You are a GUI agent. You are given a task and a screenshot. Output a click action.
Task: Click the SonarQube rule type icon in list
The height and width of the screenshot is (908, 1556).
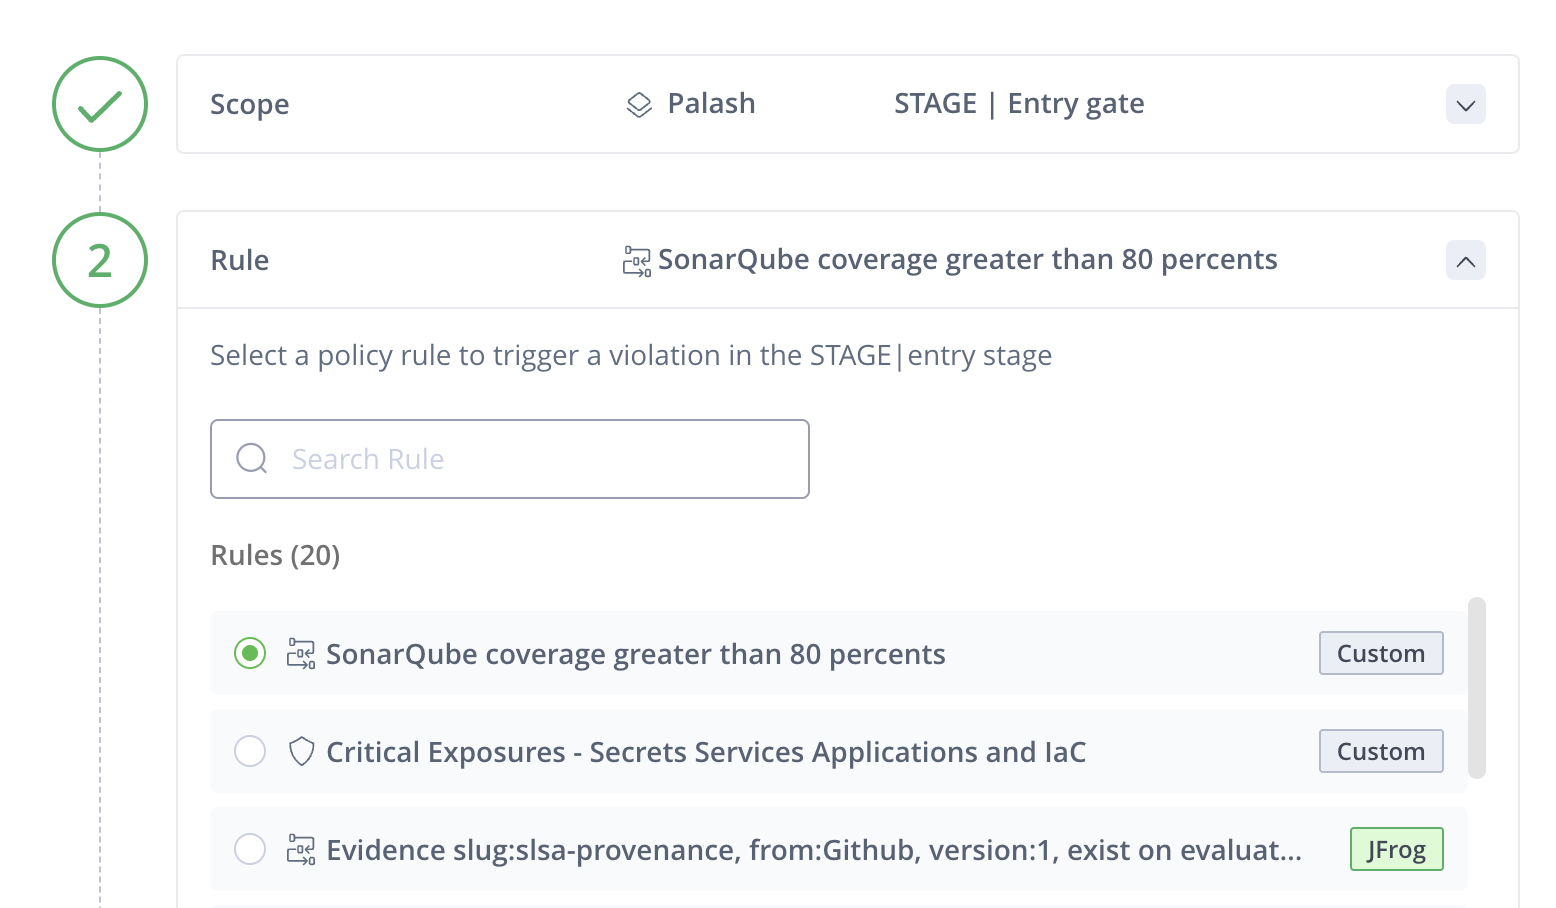[301, 654]
